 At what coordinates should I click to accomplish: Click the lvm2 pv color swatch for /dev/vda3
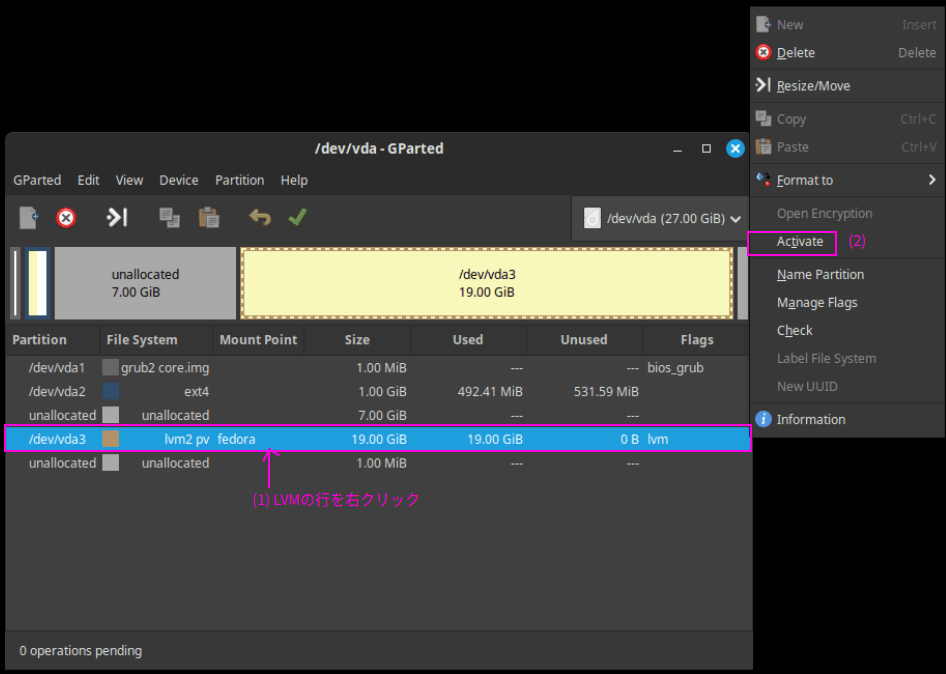[x=110, y=439]
